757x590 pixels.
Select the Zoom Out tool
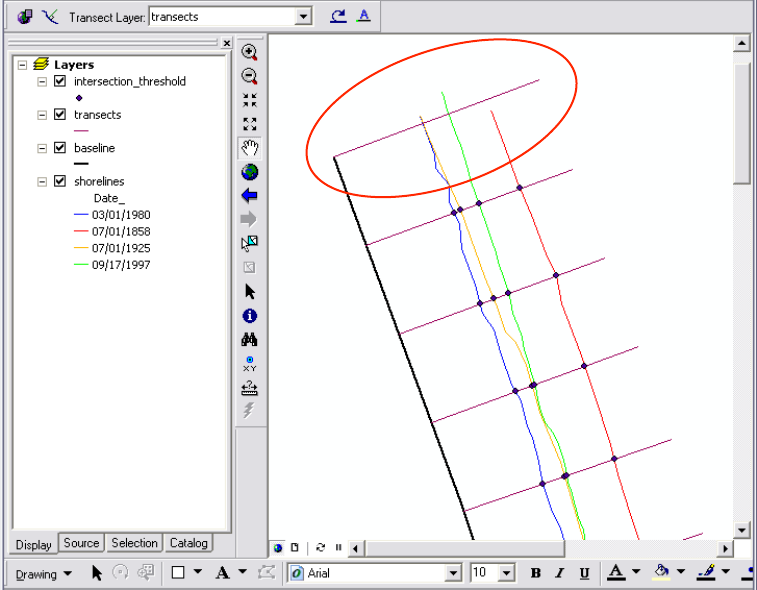pos(250,76)
